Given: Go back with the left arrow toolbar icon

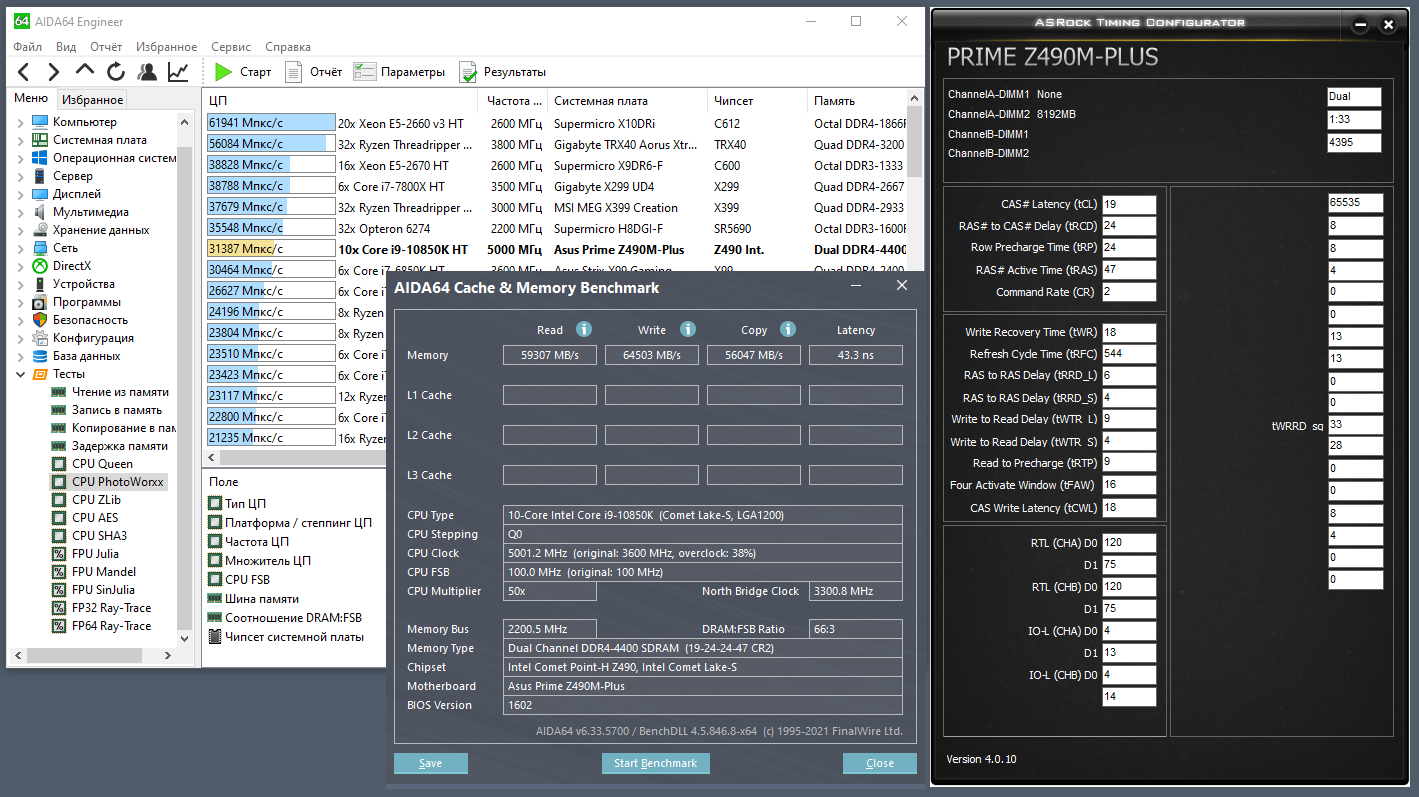Looking at the screenshot, I should tap(24, 72).
